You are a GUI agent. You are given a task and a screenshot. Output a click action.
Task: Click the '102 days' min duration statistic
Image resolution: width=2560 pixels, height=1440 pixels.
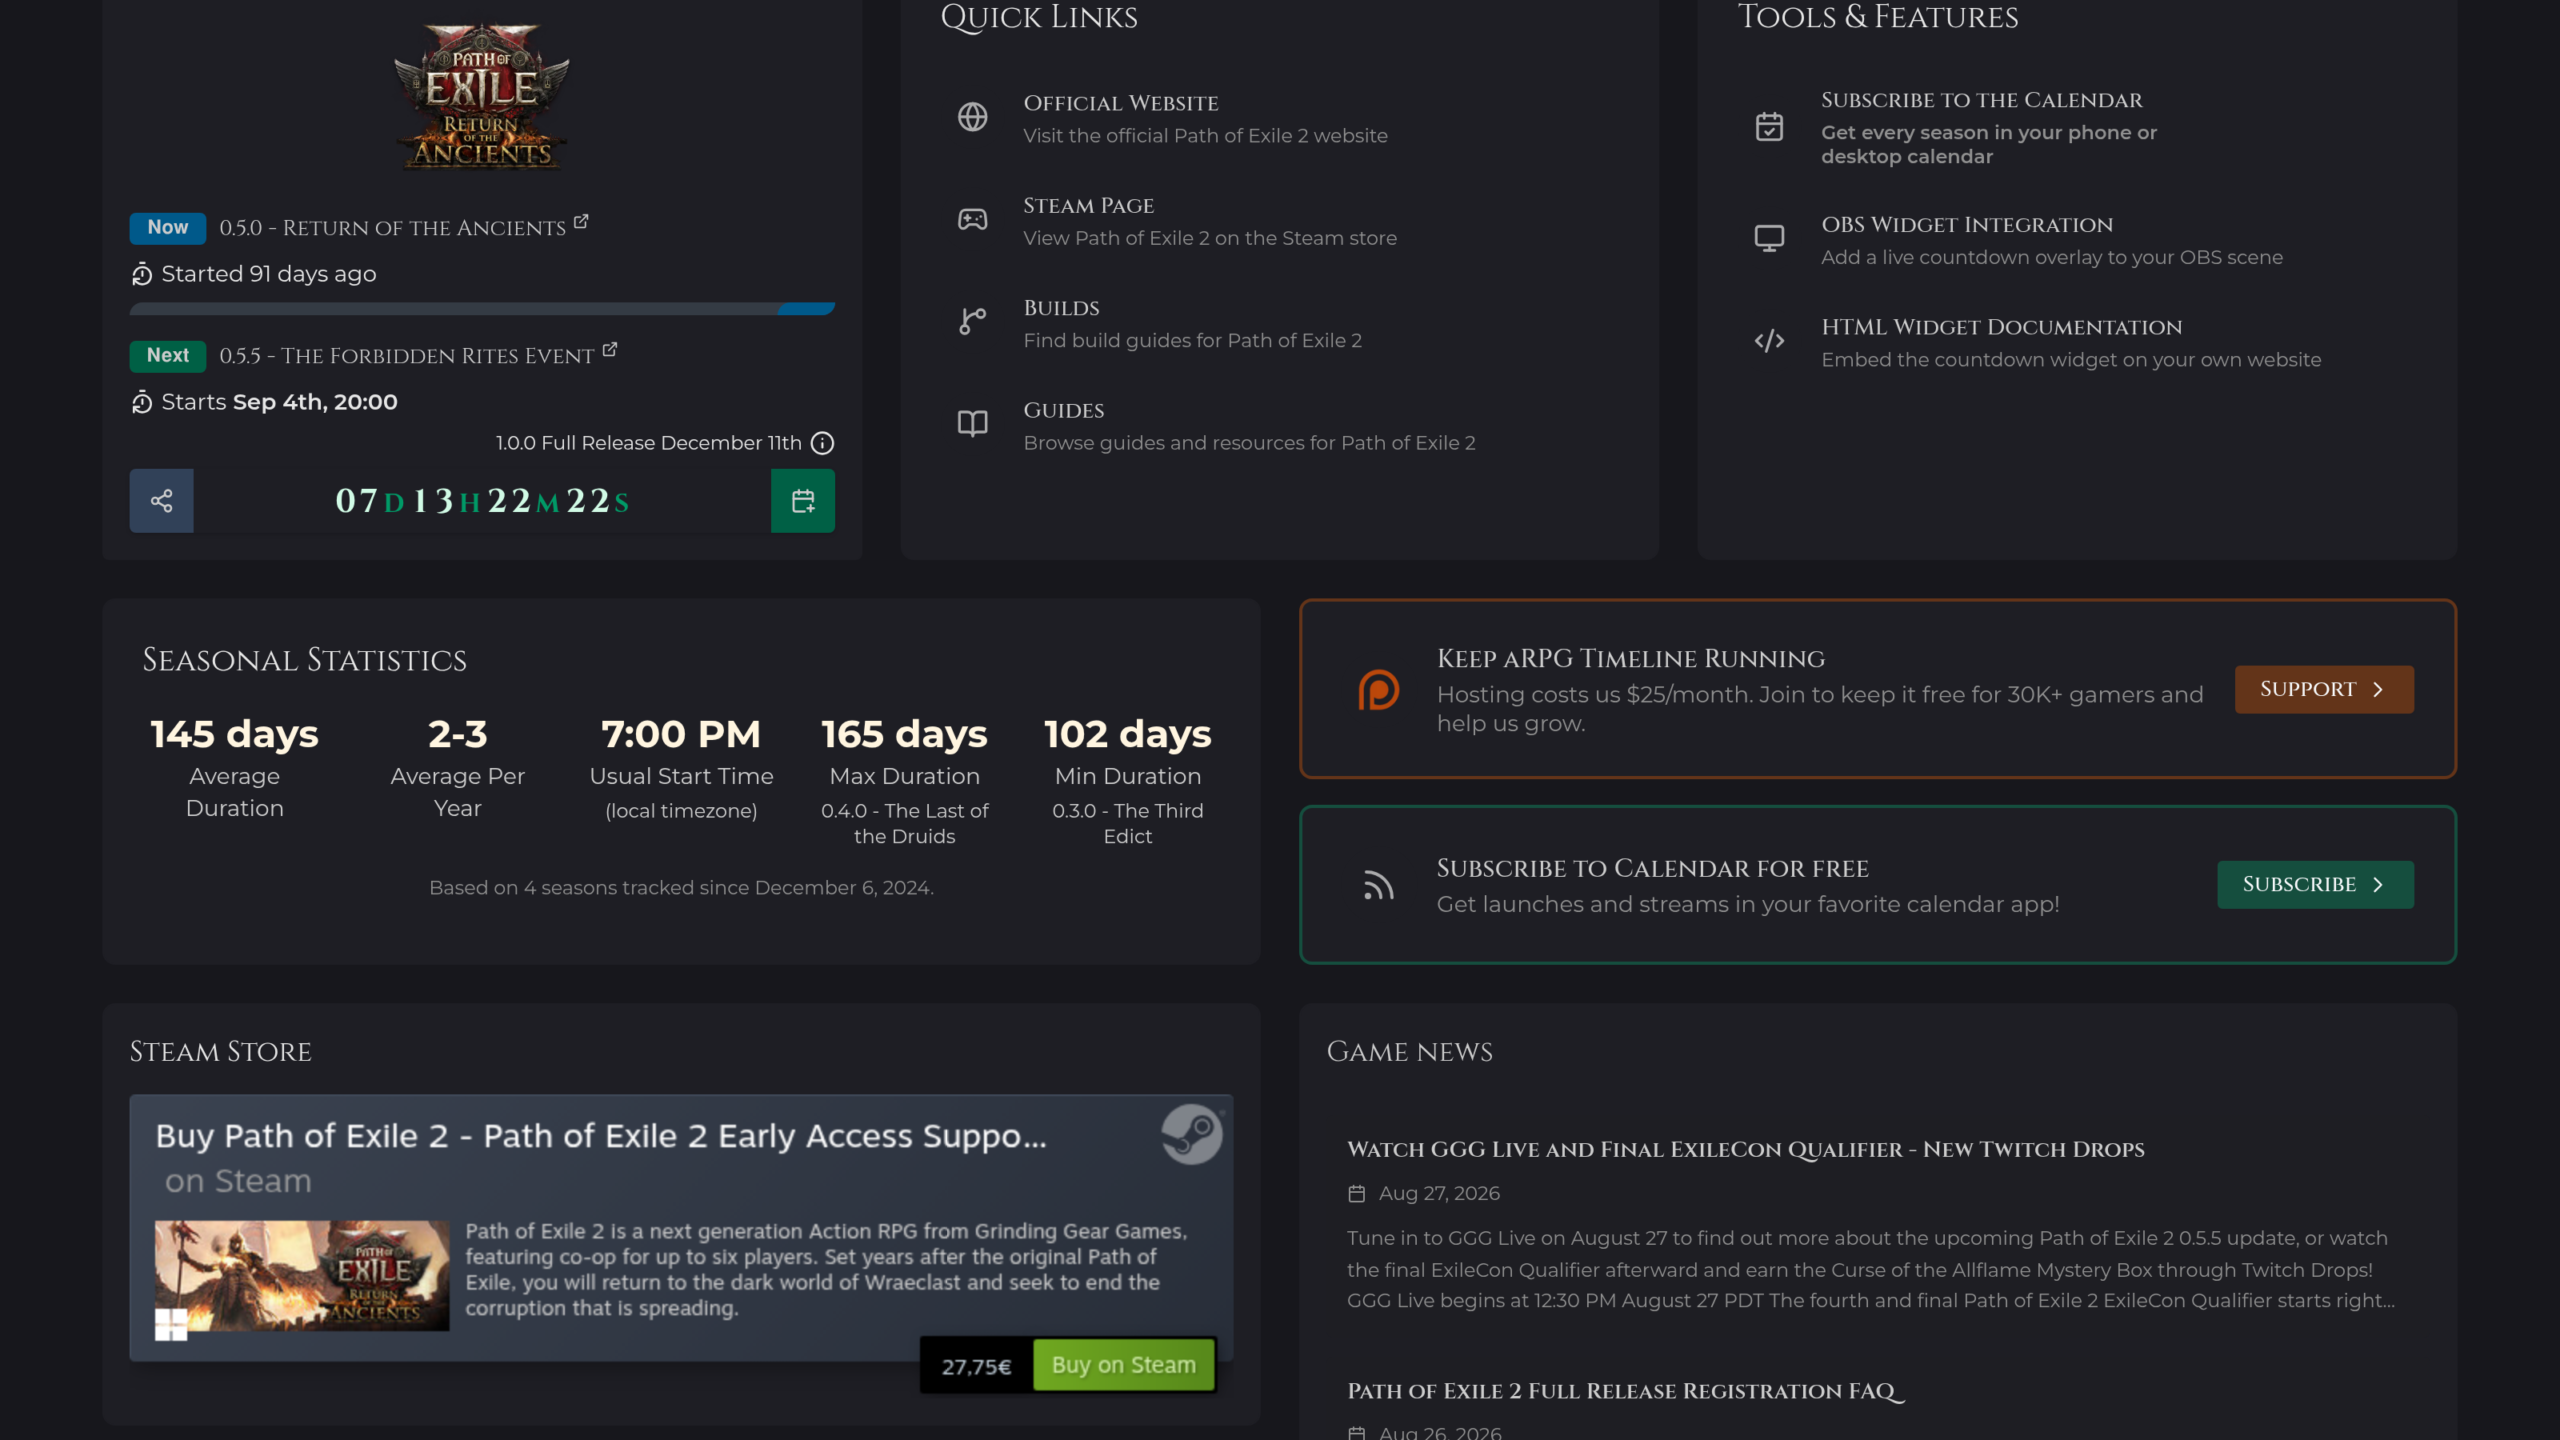click(1127, 734)
